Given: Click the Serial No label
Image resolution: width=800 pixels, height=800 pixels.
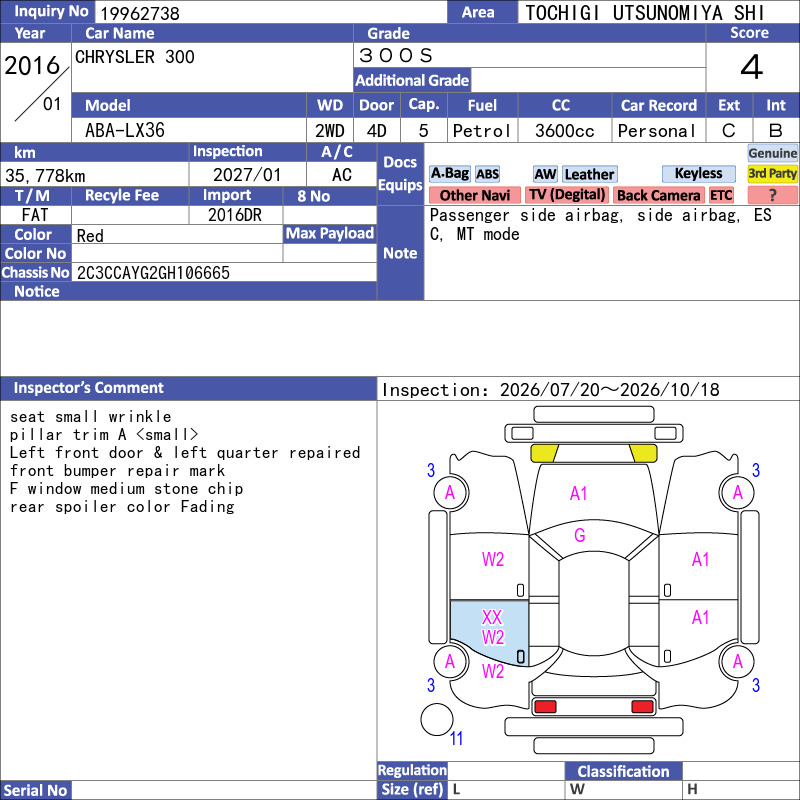Looking at the screenshot, I should (36, 790).
